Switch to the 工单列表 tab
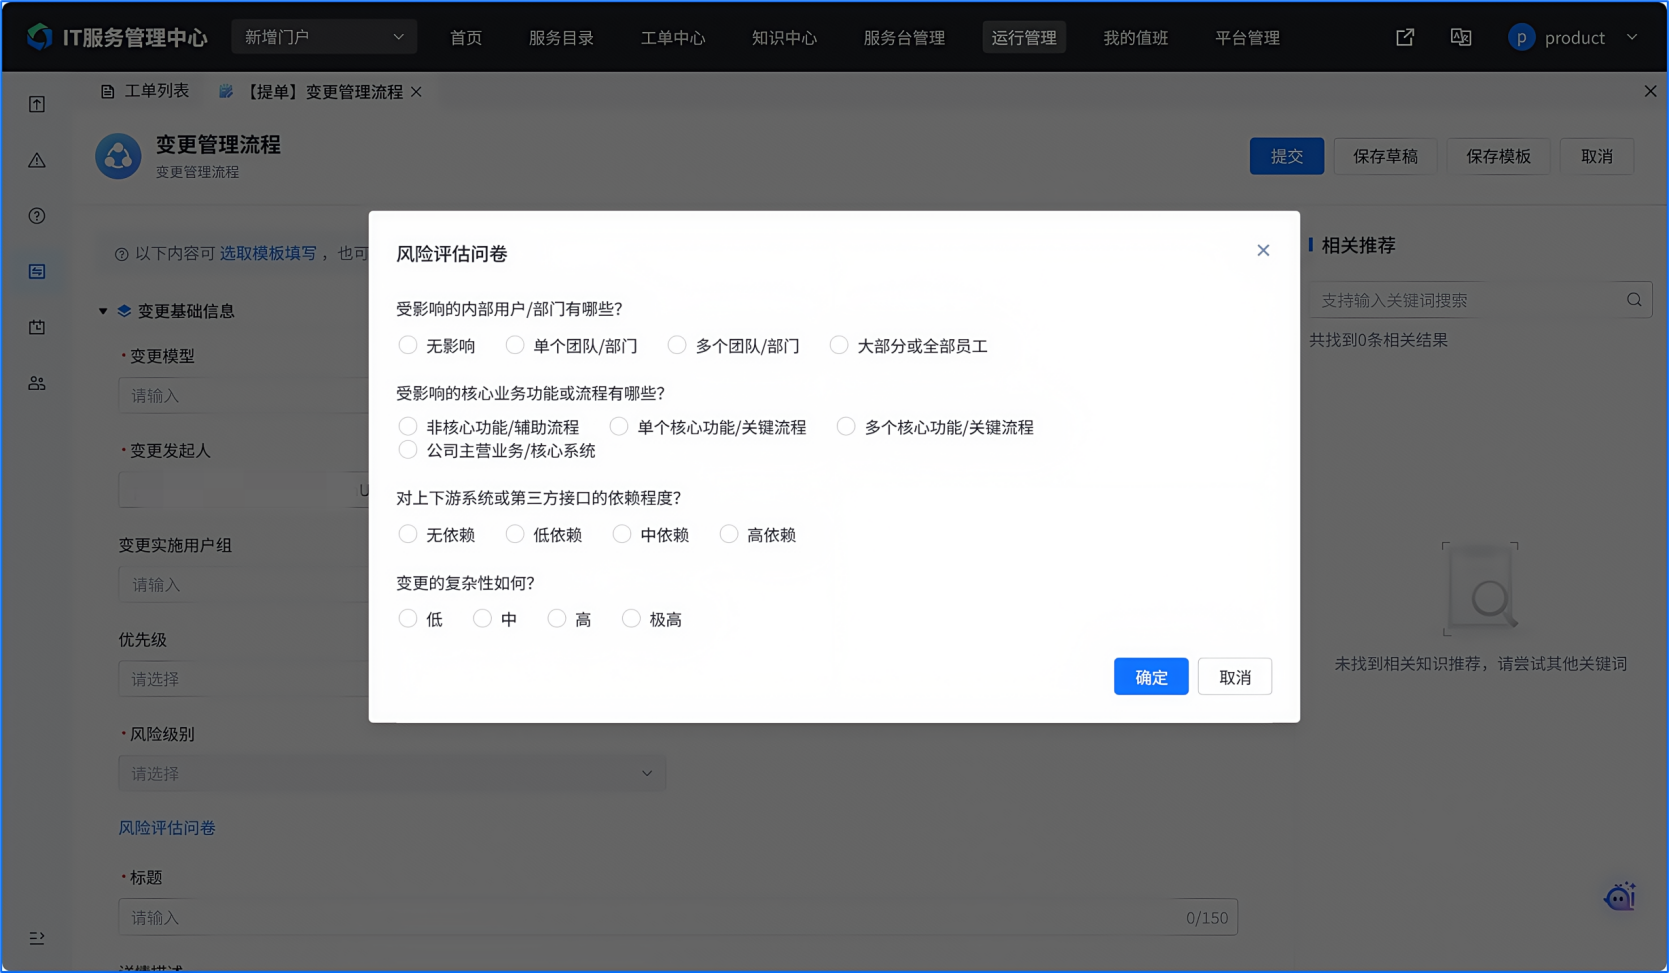The height and width of the screenshot is (973, 1669). tap(145, 91)
